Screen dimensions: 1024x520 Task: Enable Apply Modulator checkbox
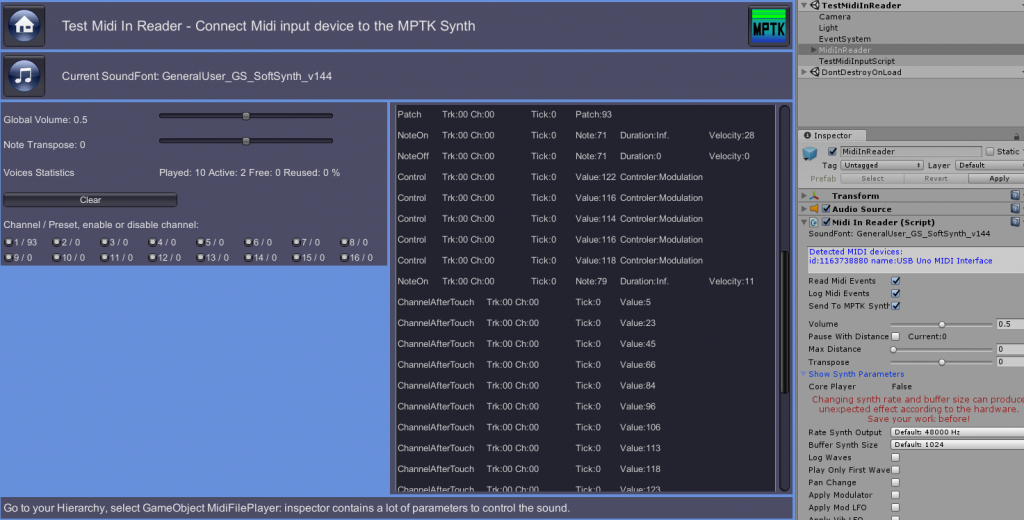point(895,495)
